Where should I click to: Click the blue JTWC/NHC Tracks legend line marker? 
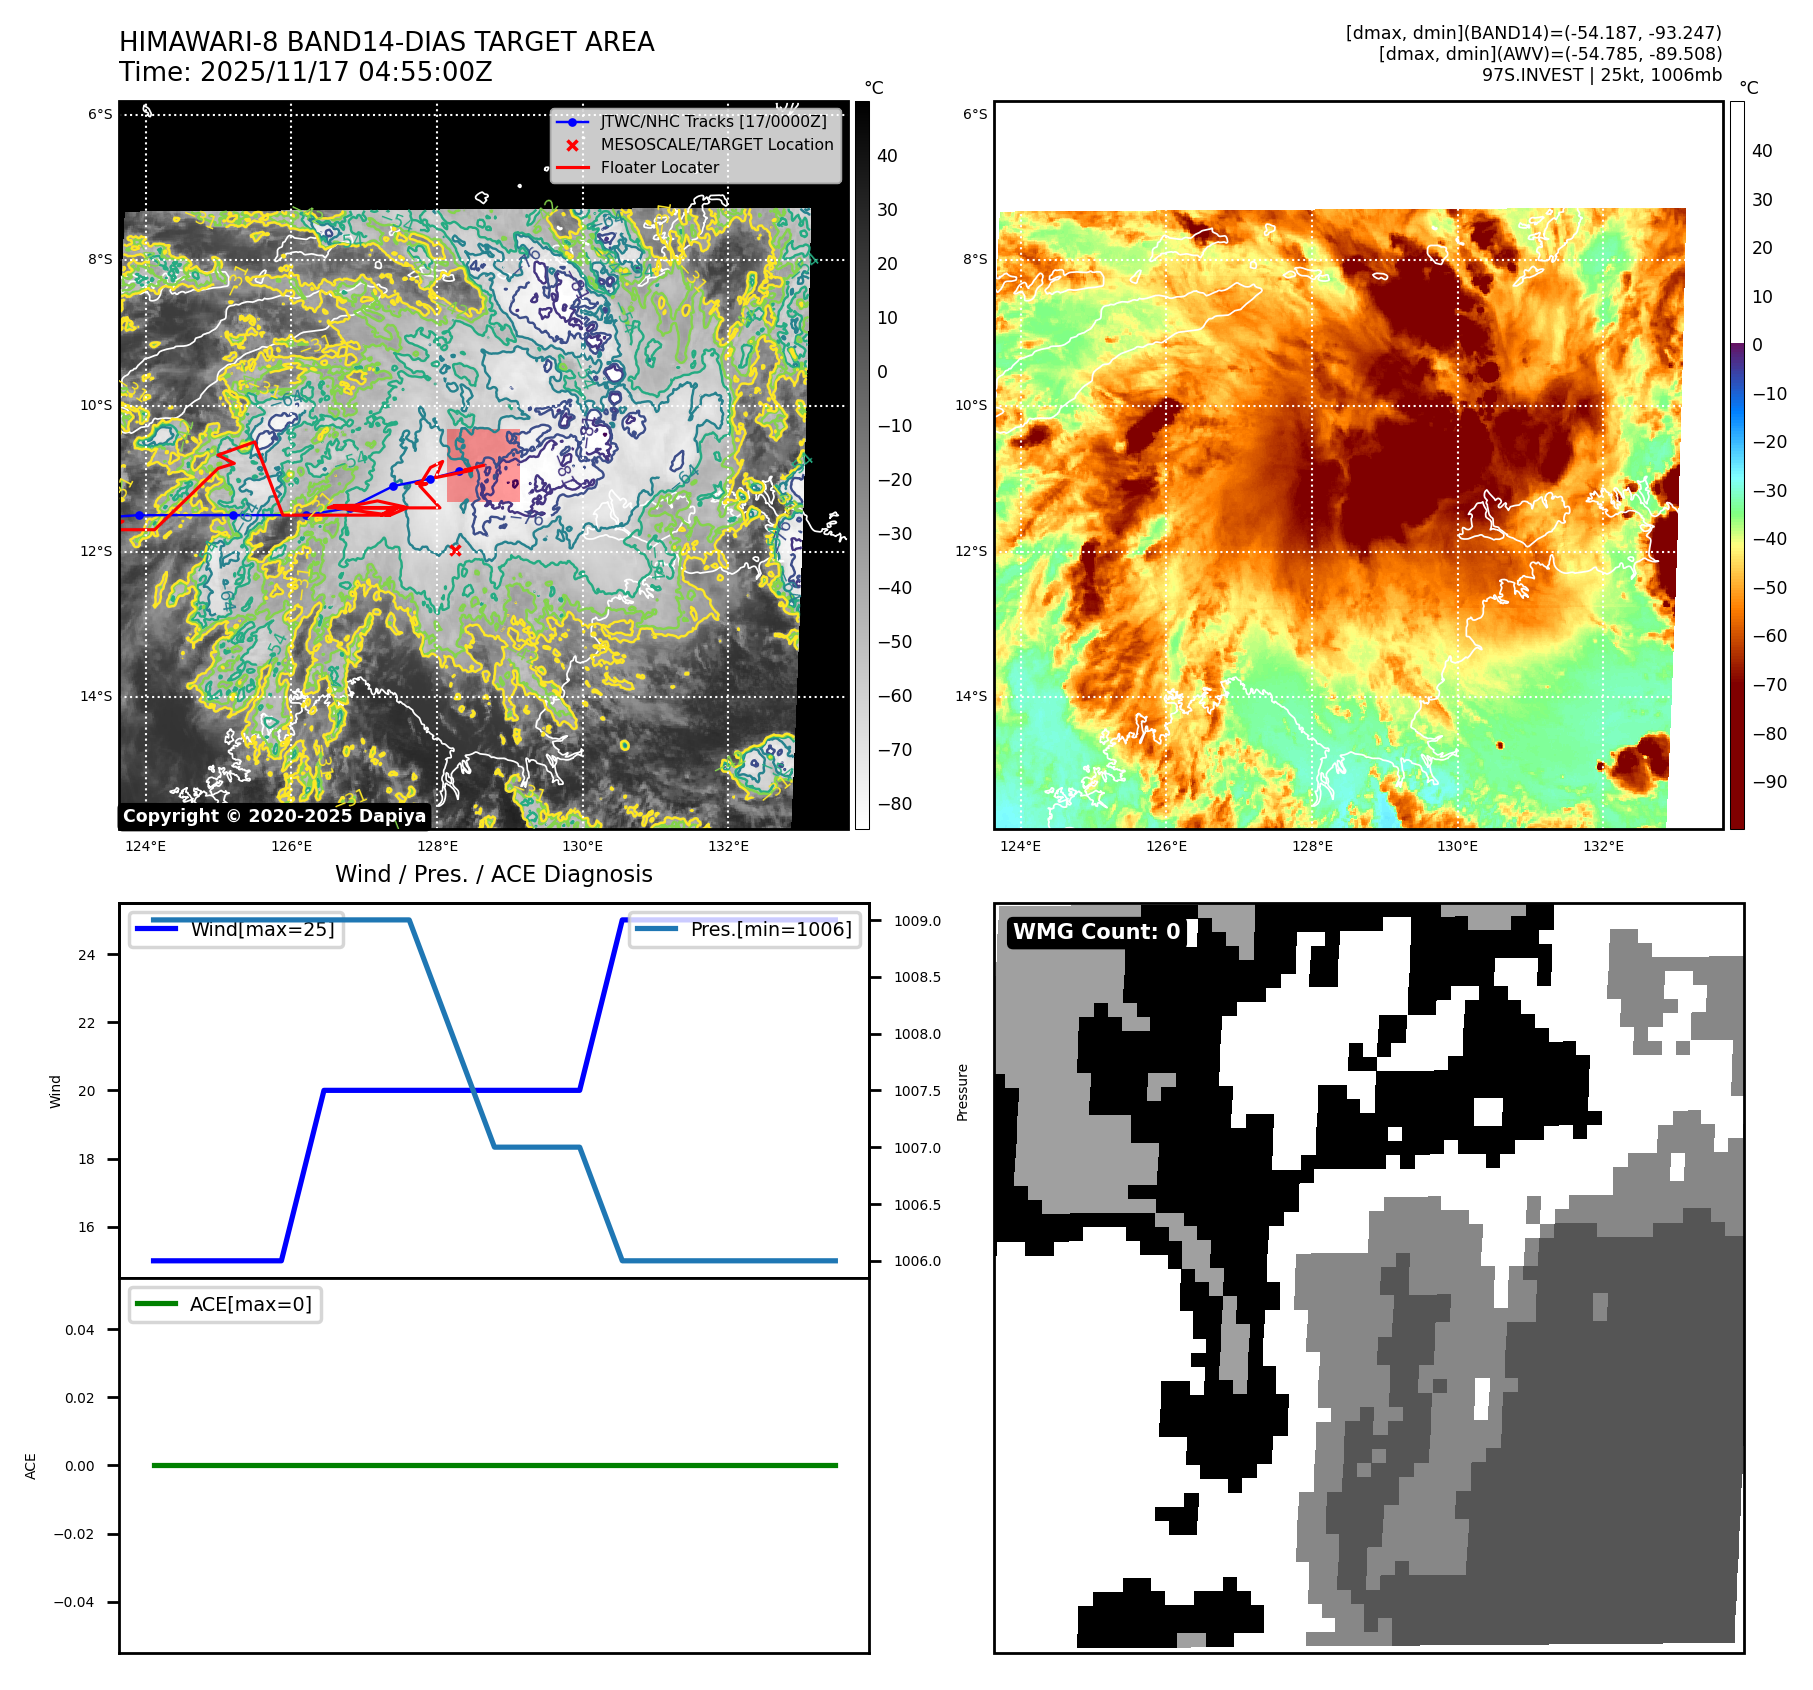[x=572, y=122]
